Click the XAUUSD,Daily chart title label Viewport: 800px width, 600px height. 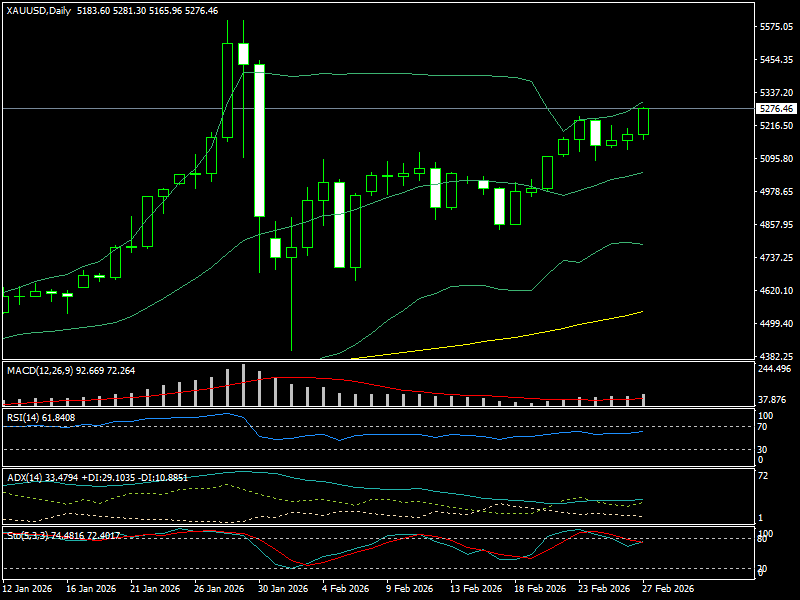point(38,10)
